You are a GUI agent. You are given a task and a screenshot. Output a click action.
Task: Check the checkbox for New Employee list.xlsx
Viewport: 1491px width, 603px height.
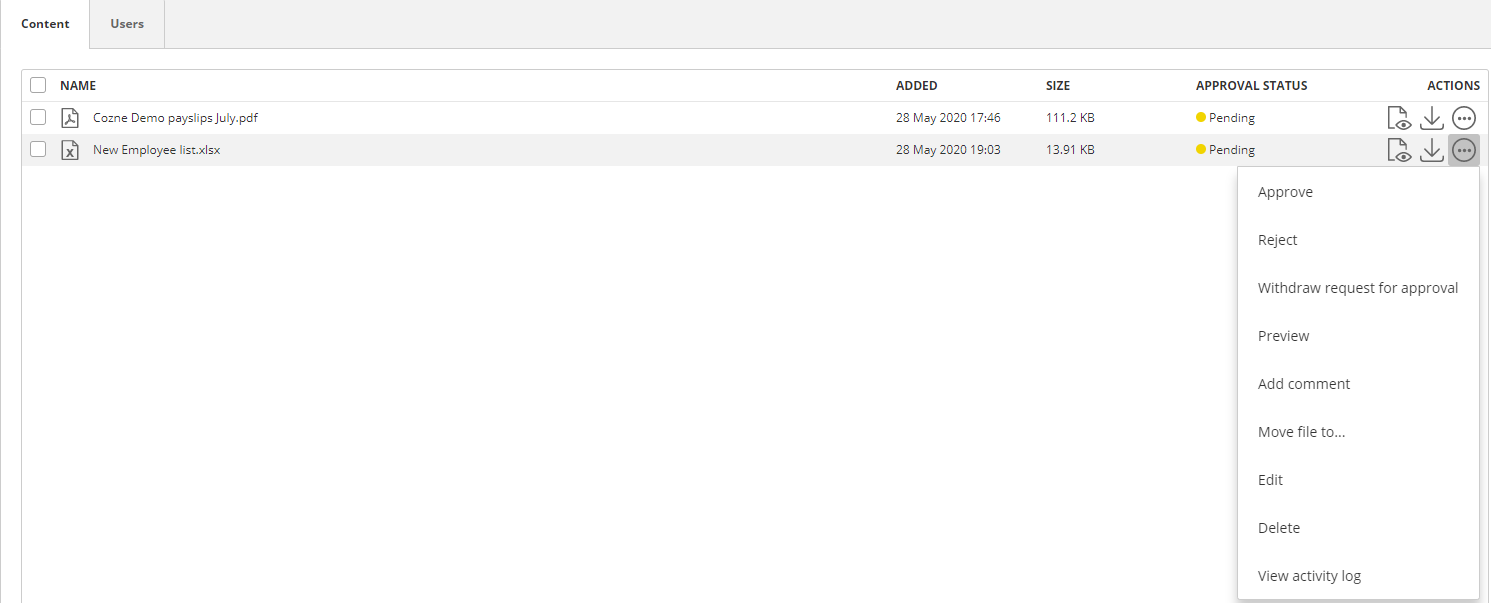[x=37, y=149]
